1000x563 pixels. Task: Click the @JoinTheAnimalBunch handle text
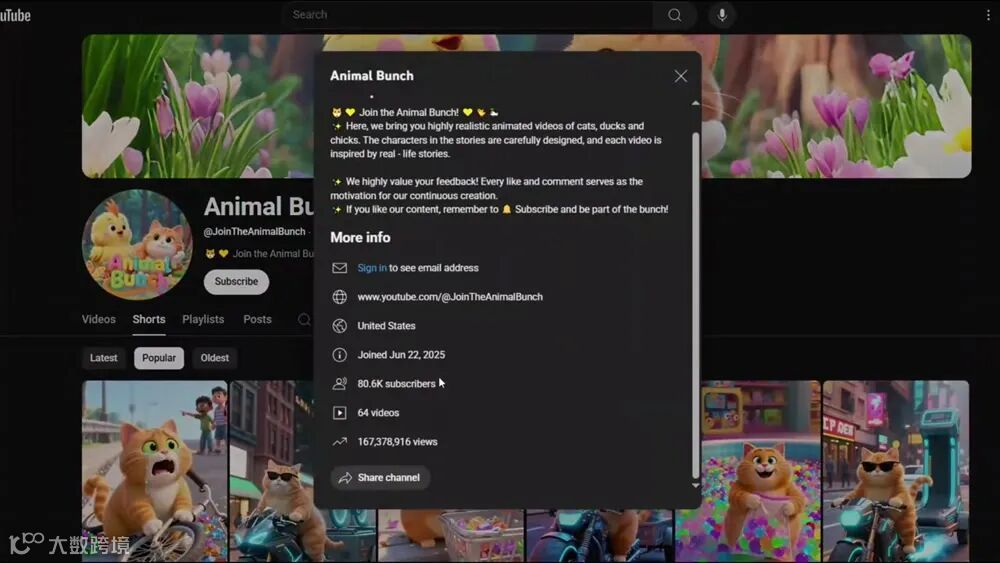point(254,231)
